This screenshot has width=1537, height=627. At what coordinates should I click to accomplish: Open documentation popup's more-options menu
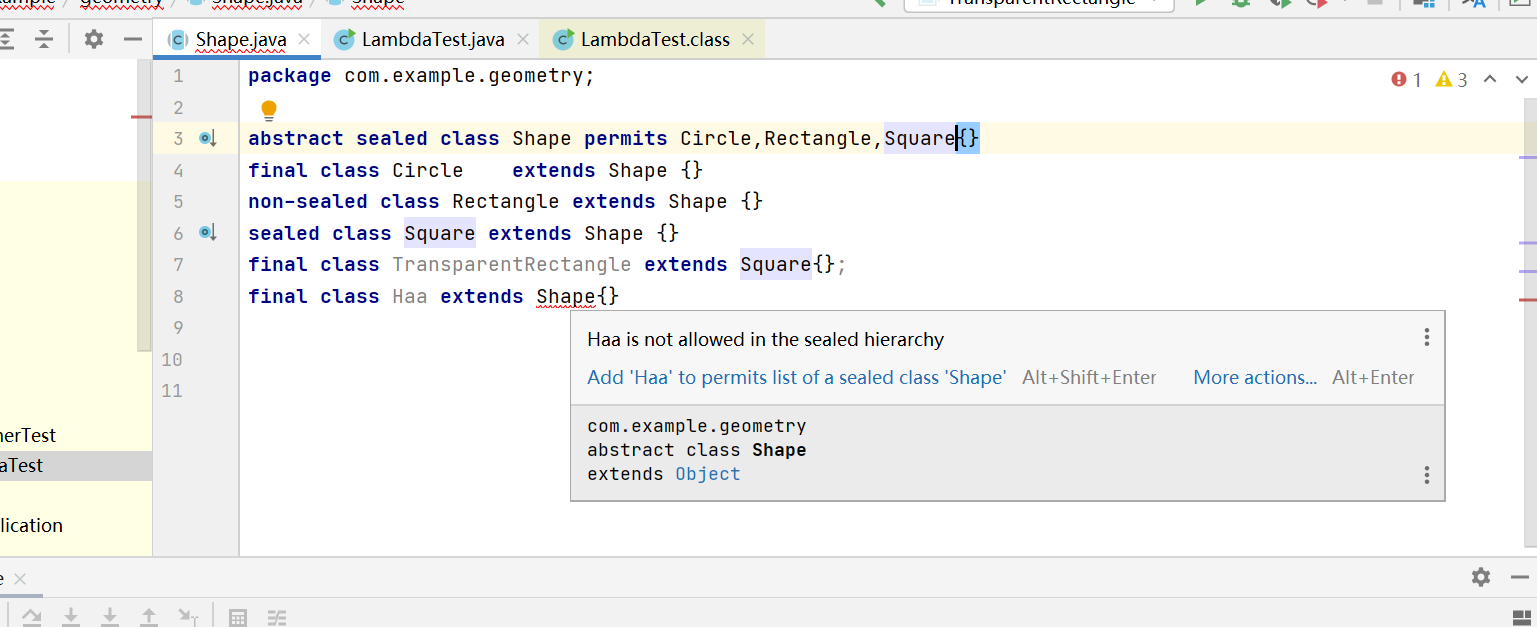tap(1427, 475)
